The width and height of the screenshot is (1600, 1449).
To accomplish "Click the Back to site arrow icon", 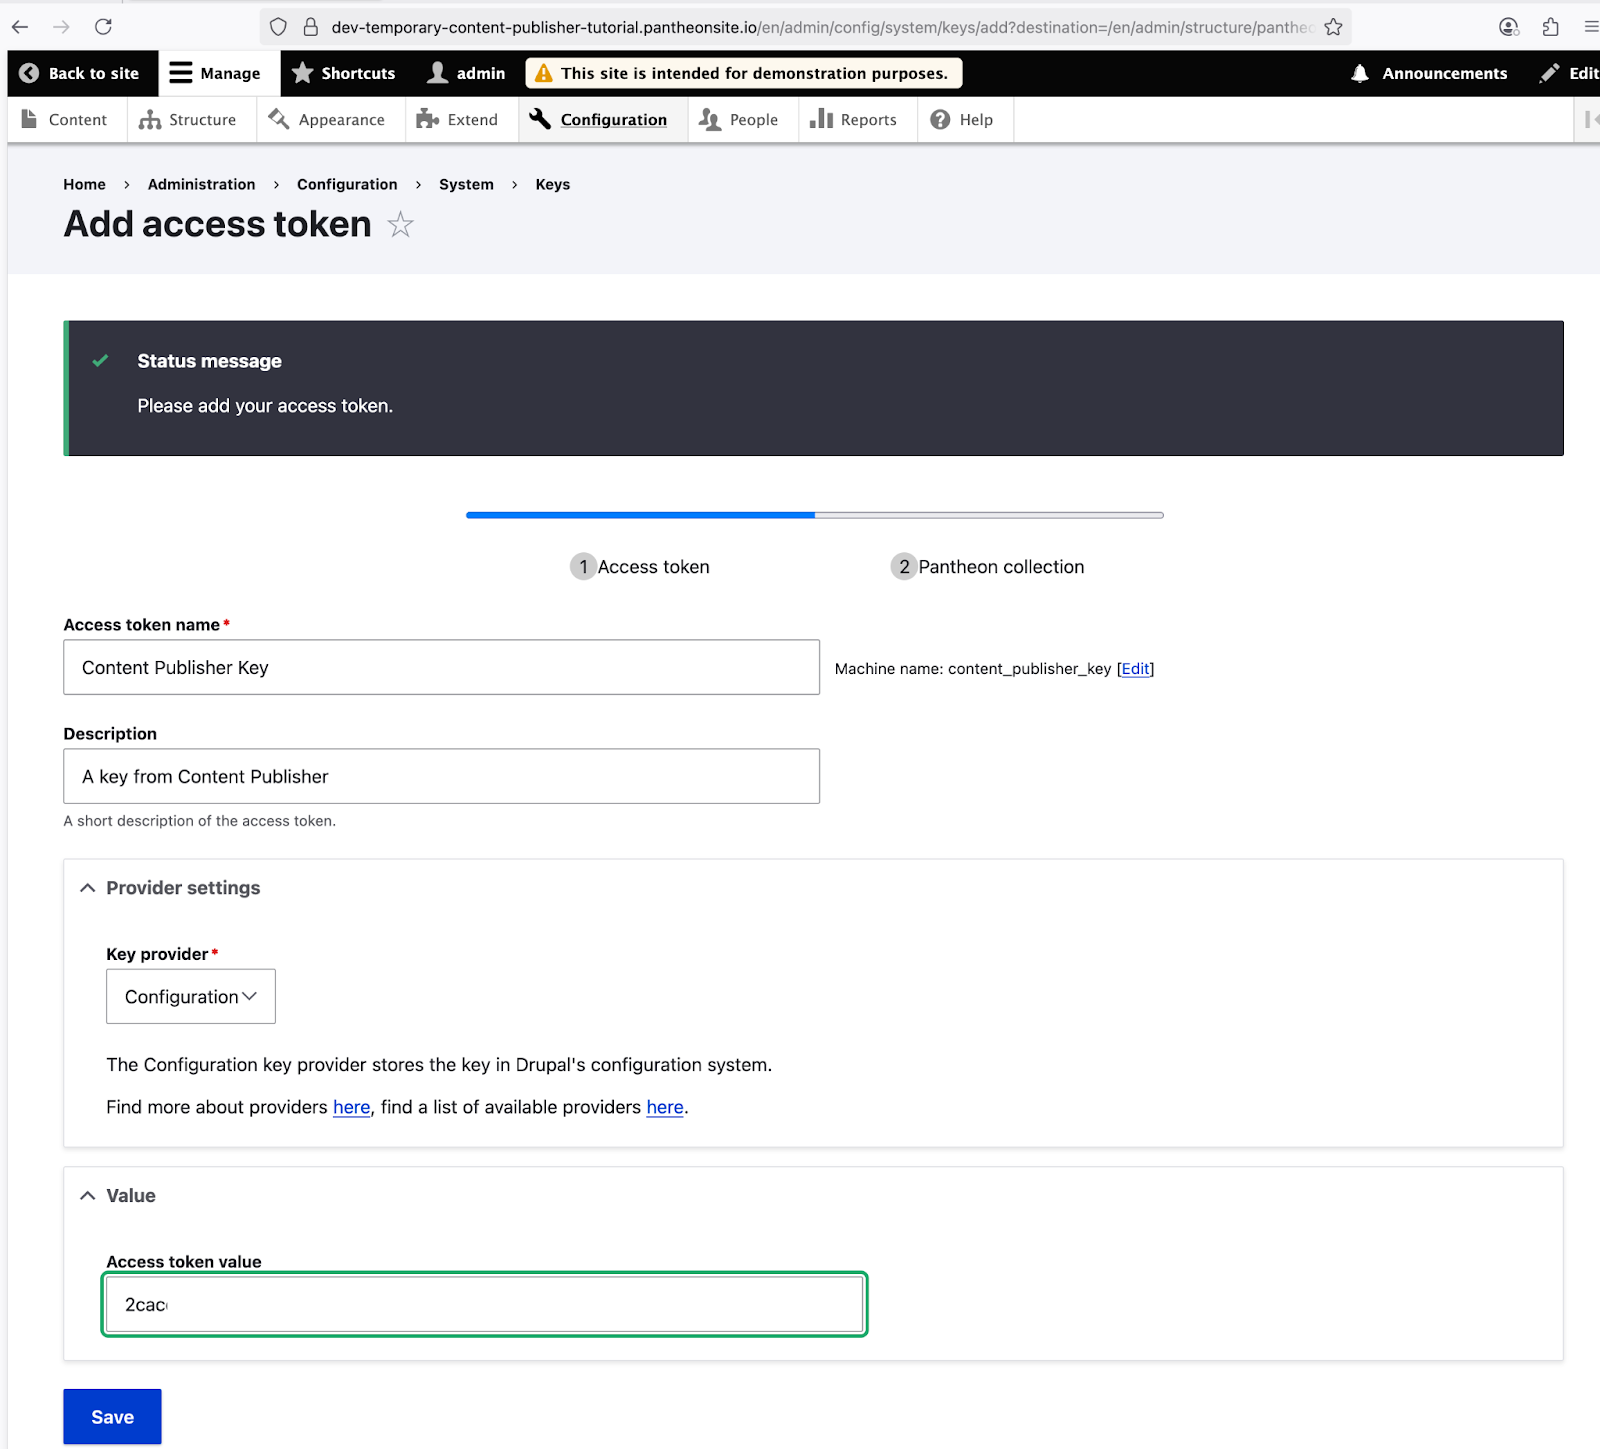I will [x=29, y=73].
